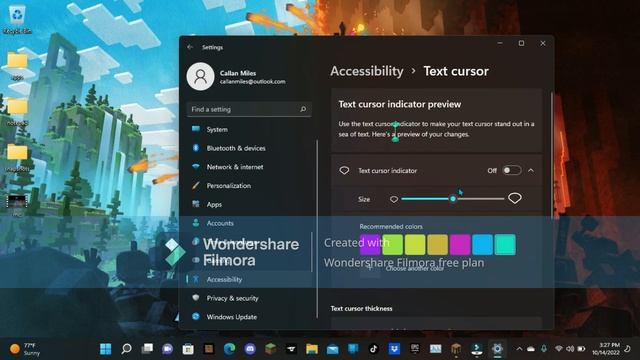
Task: Click the large indicator icon right of Size slider
Action: tap(515, 198)
